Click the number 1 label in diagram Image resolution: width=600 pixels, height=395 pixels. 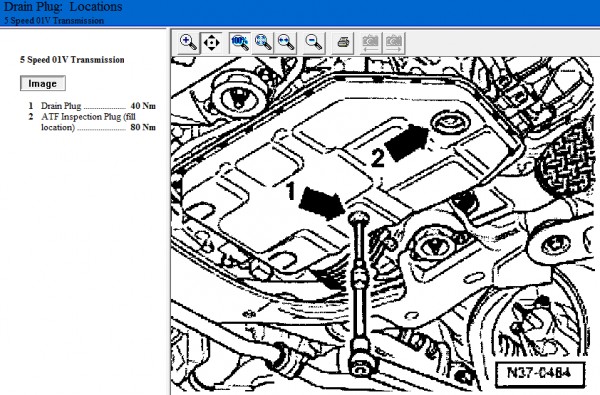[291, 190]
